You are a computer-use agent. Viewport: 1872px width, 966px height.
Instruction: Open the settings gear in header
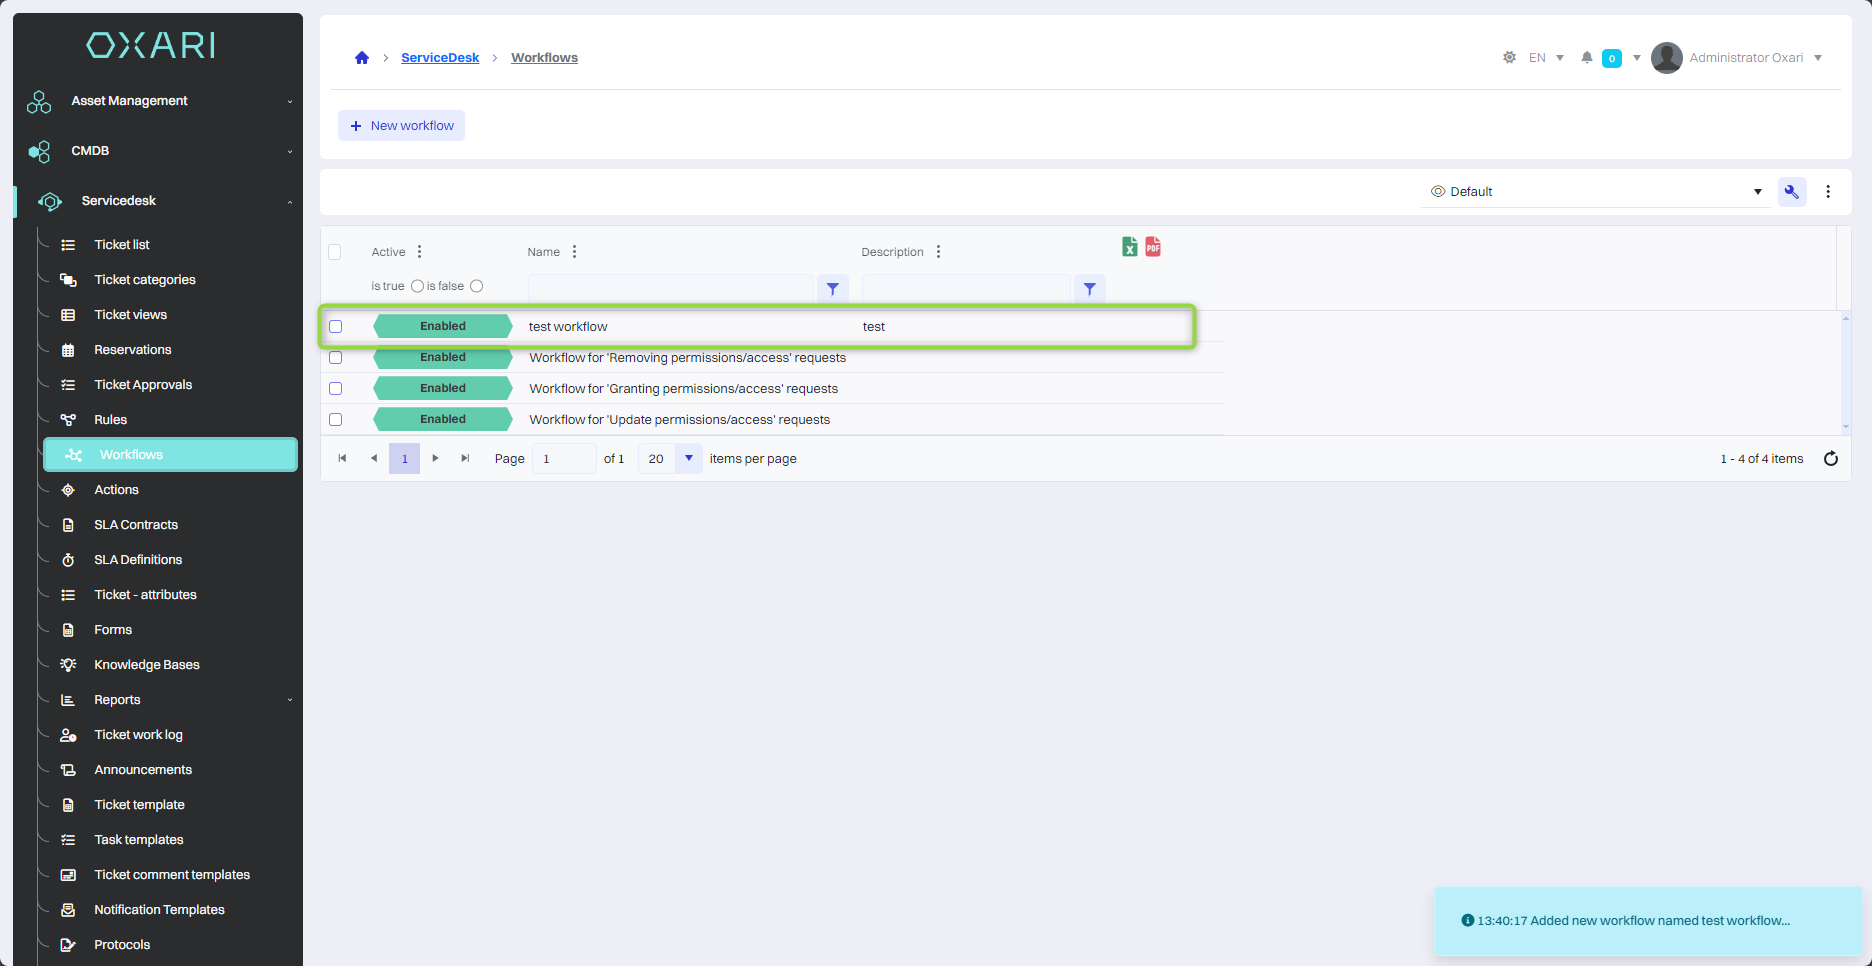[1509, 58]
